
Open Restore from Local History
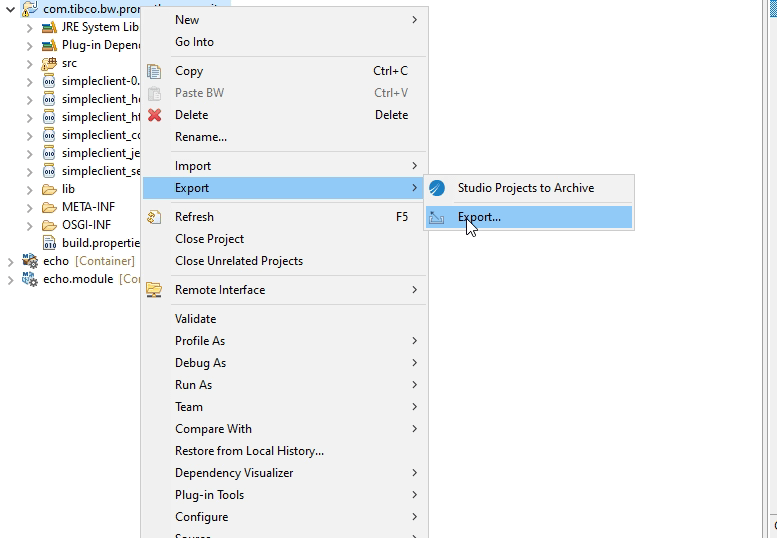point(249,451)
